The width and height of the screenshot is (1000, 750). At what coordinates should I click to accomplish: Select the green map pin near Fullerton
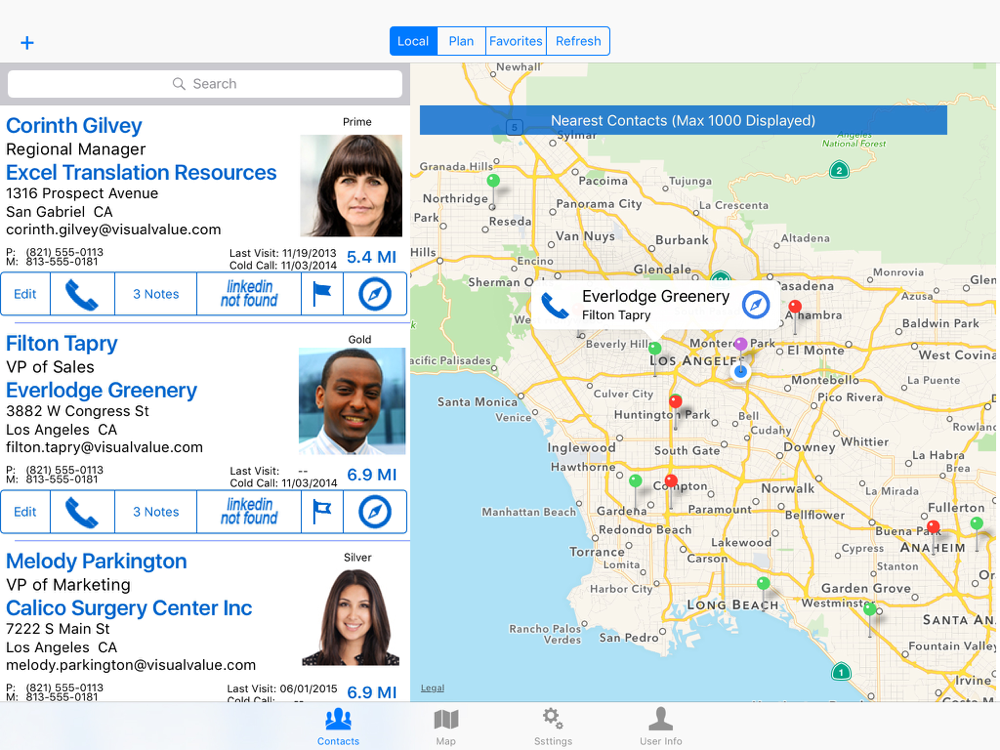click(x=976, y=524)
